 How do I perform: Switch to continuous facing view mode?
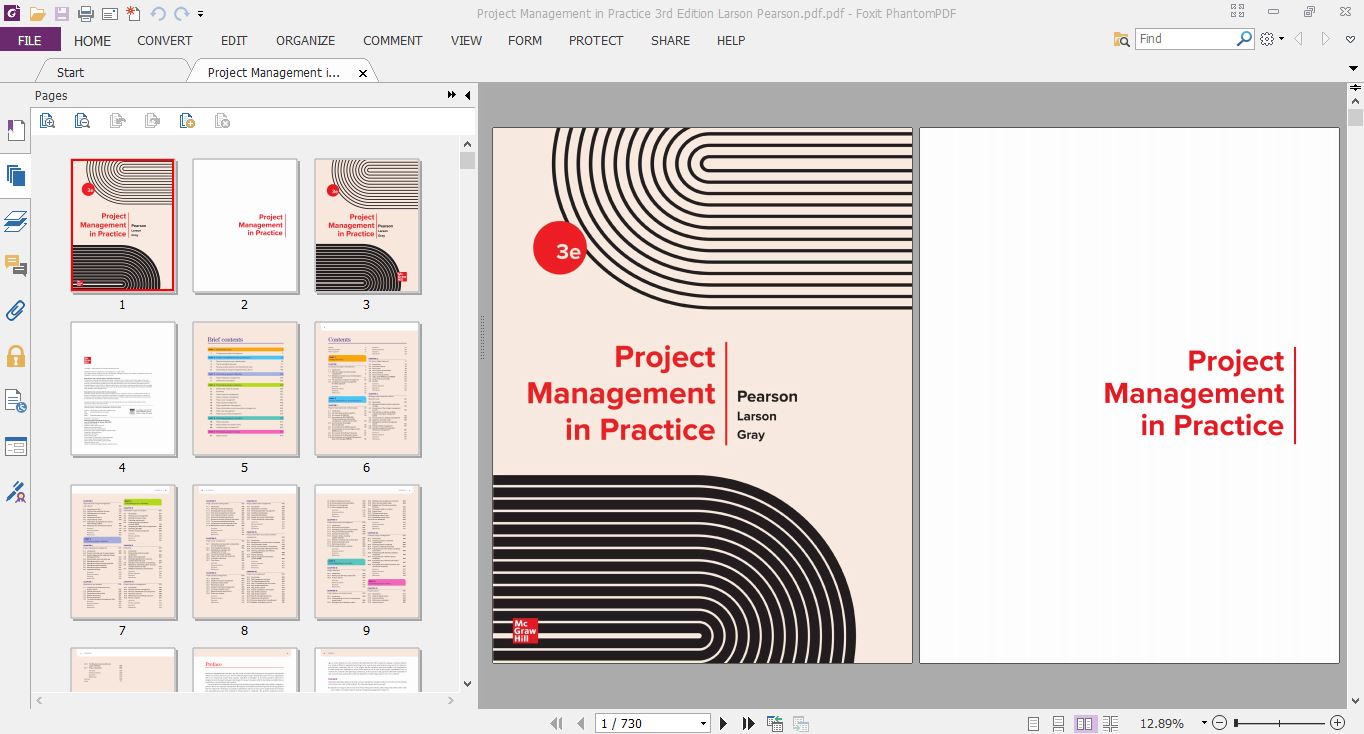click(1110, 723)
